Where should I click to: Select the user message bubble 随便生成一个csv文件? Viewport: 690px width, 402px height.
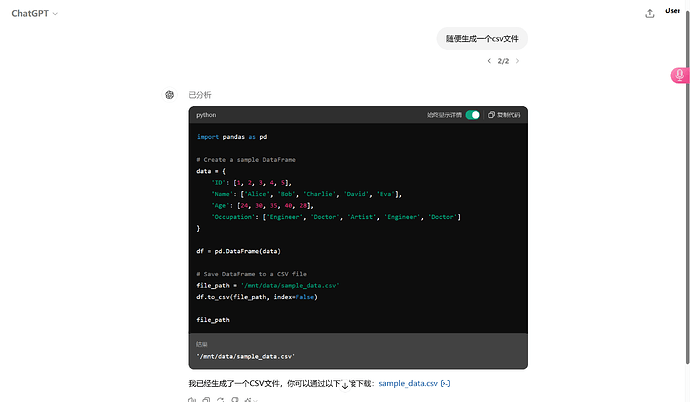482,39
